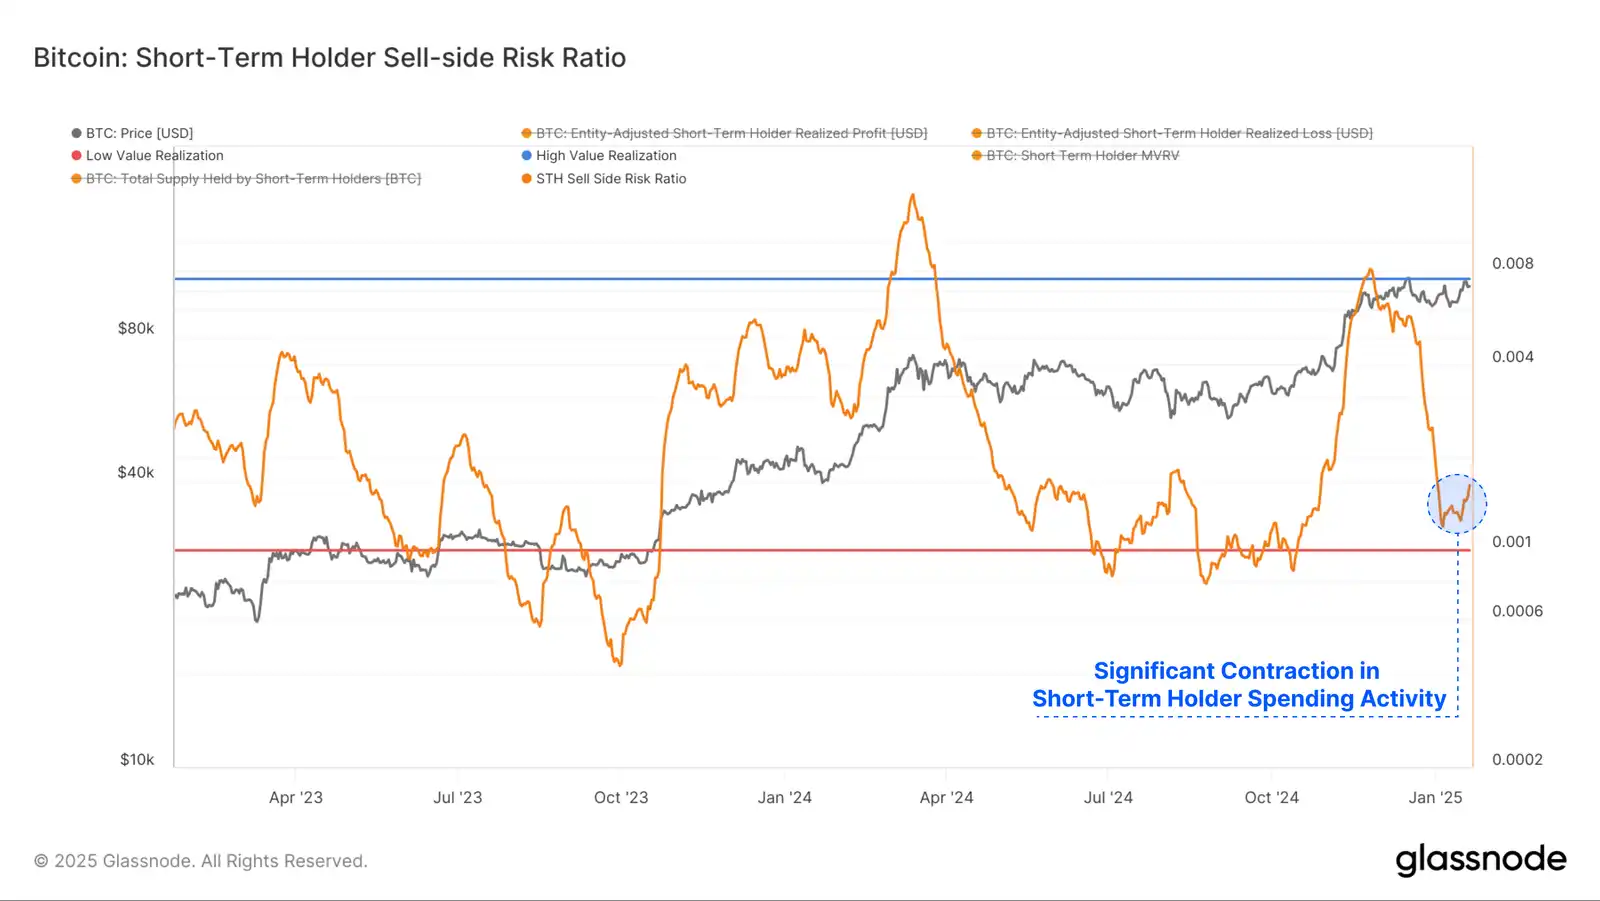Click the Jan '25 x-axis label
Viewport: 1600px width, 901px height.
coord(1435,798)
